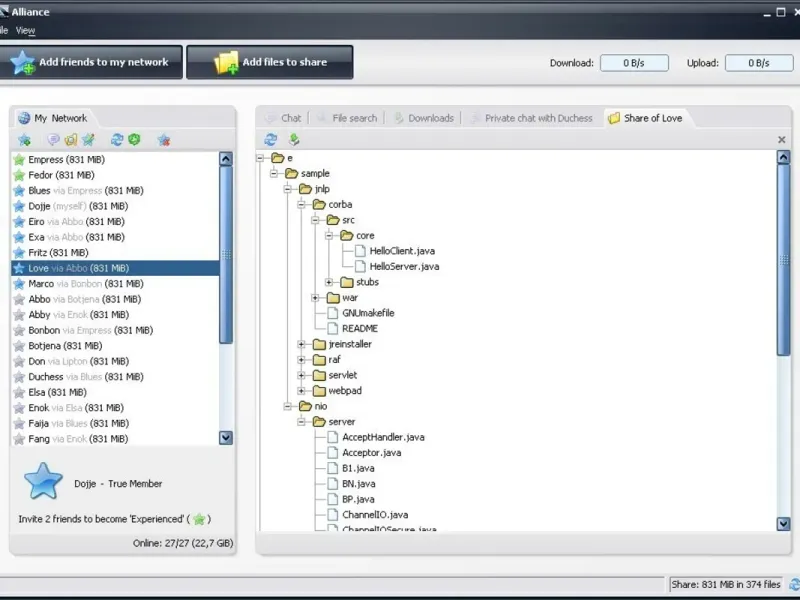Select friend Elsa (831 MiB)
This screenshot has width=800, height=600.
(x=115, y=392)
